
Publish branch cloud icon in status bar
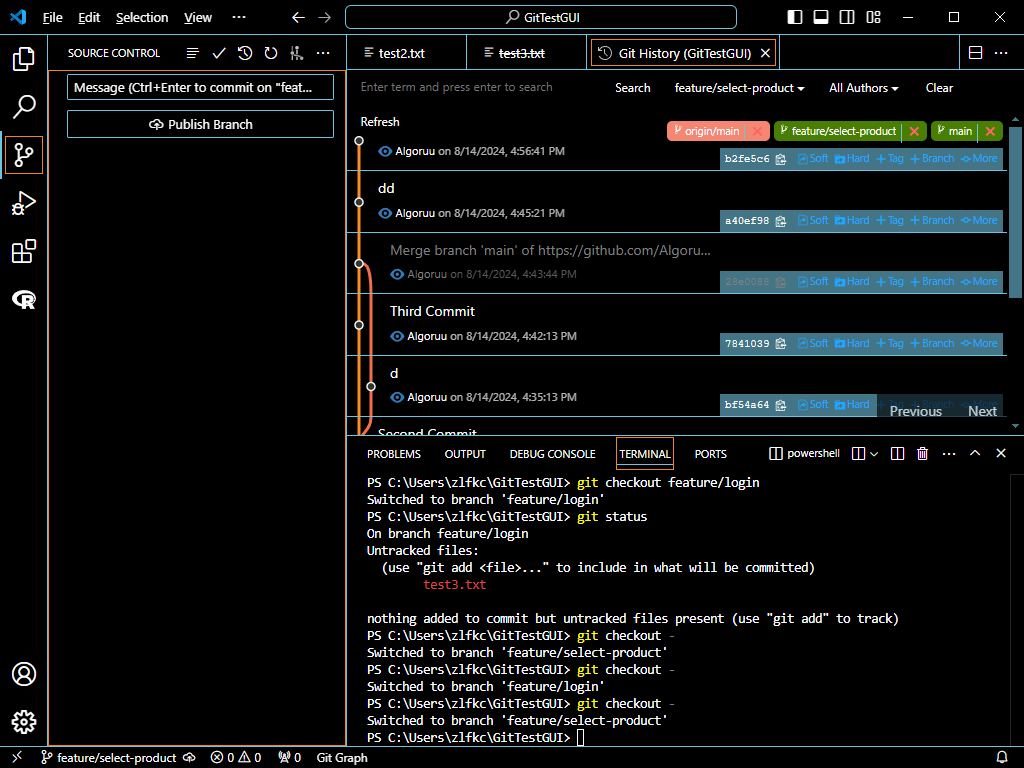(189, 758)
